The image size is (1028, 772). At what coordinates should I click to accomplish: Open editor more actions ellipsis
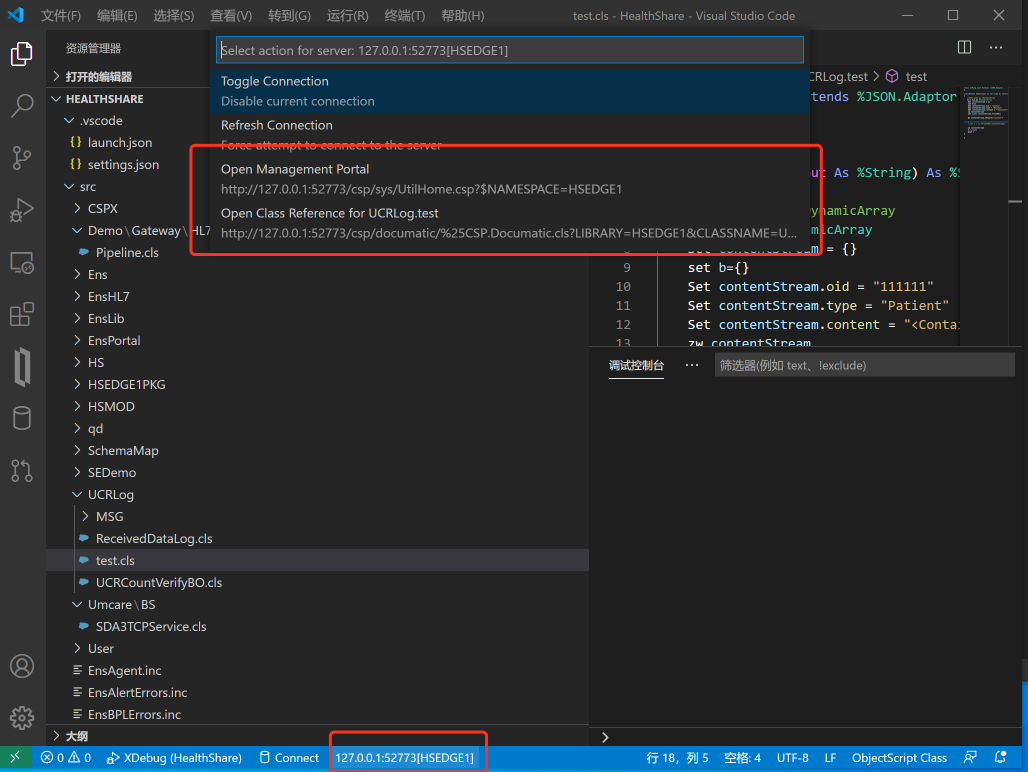point(996,47)
